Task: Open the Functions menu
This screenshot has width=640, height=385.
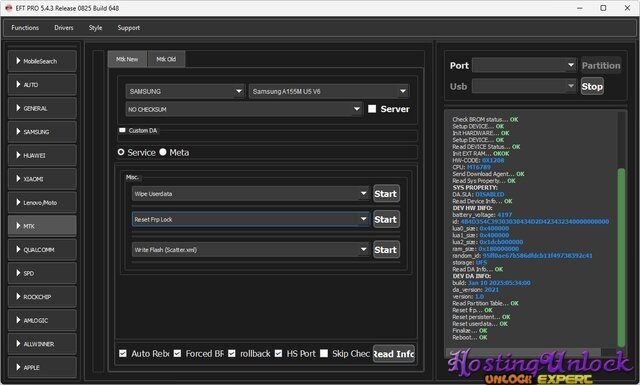Action: 25,28
